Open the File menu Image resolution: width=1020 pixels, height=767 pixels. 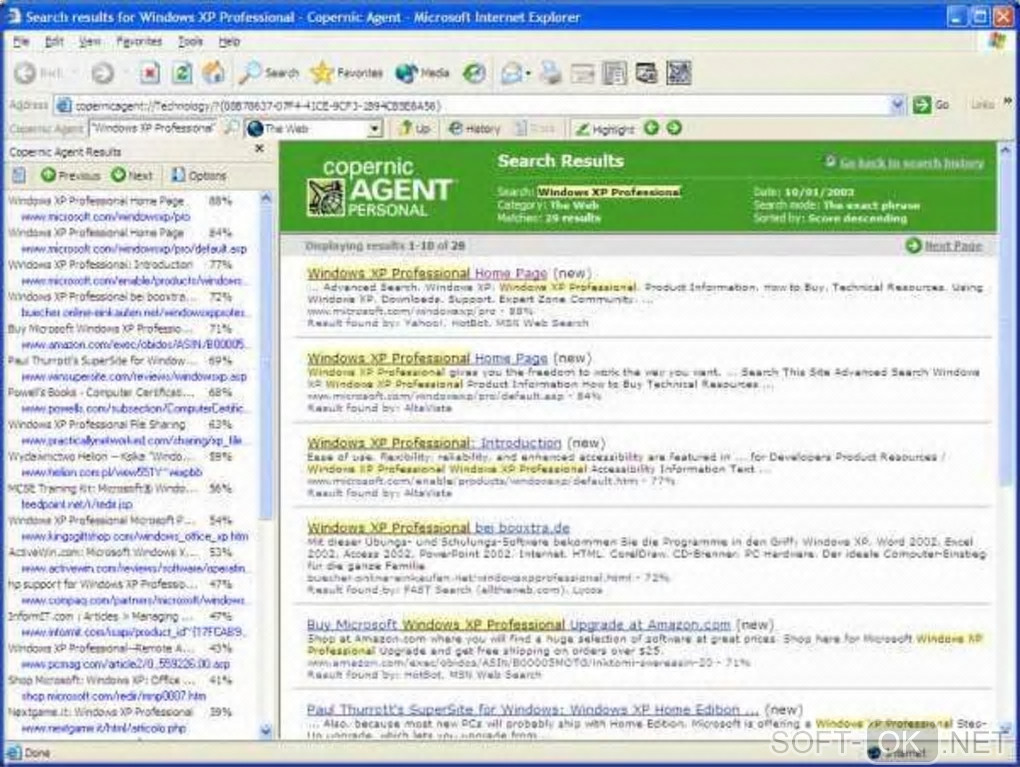pyautogui.click(x=21, y=41)
